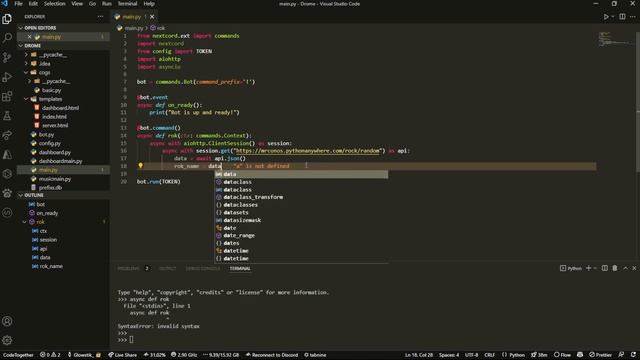Screen dimensions: 640x360
Task: Split the terminal panel
Action: 604,268
